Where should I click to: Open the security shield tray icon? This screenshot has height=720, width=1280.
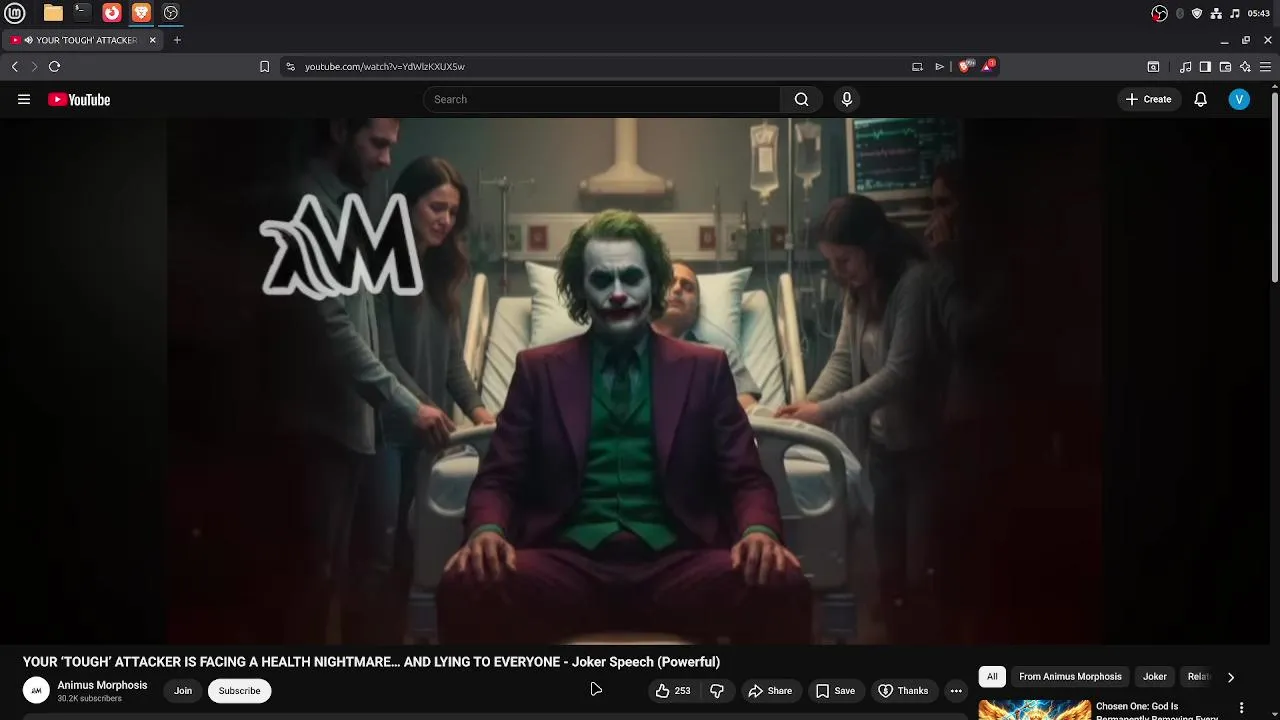(x=1197, y=13)
